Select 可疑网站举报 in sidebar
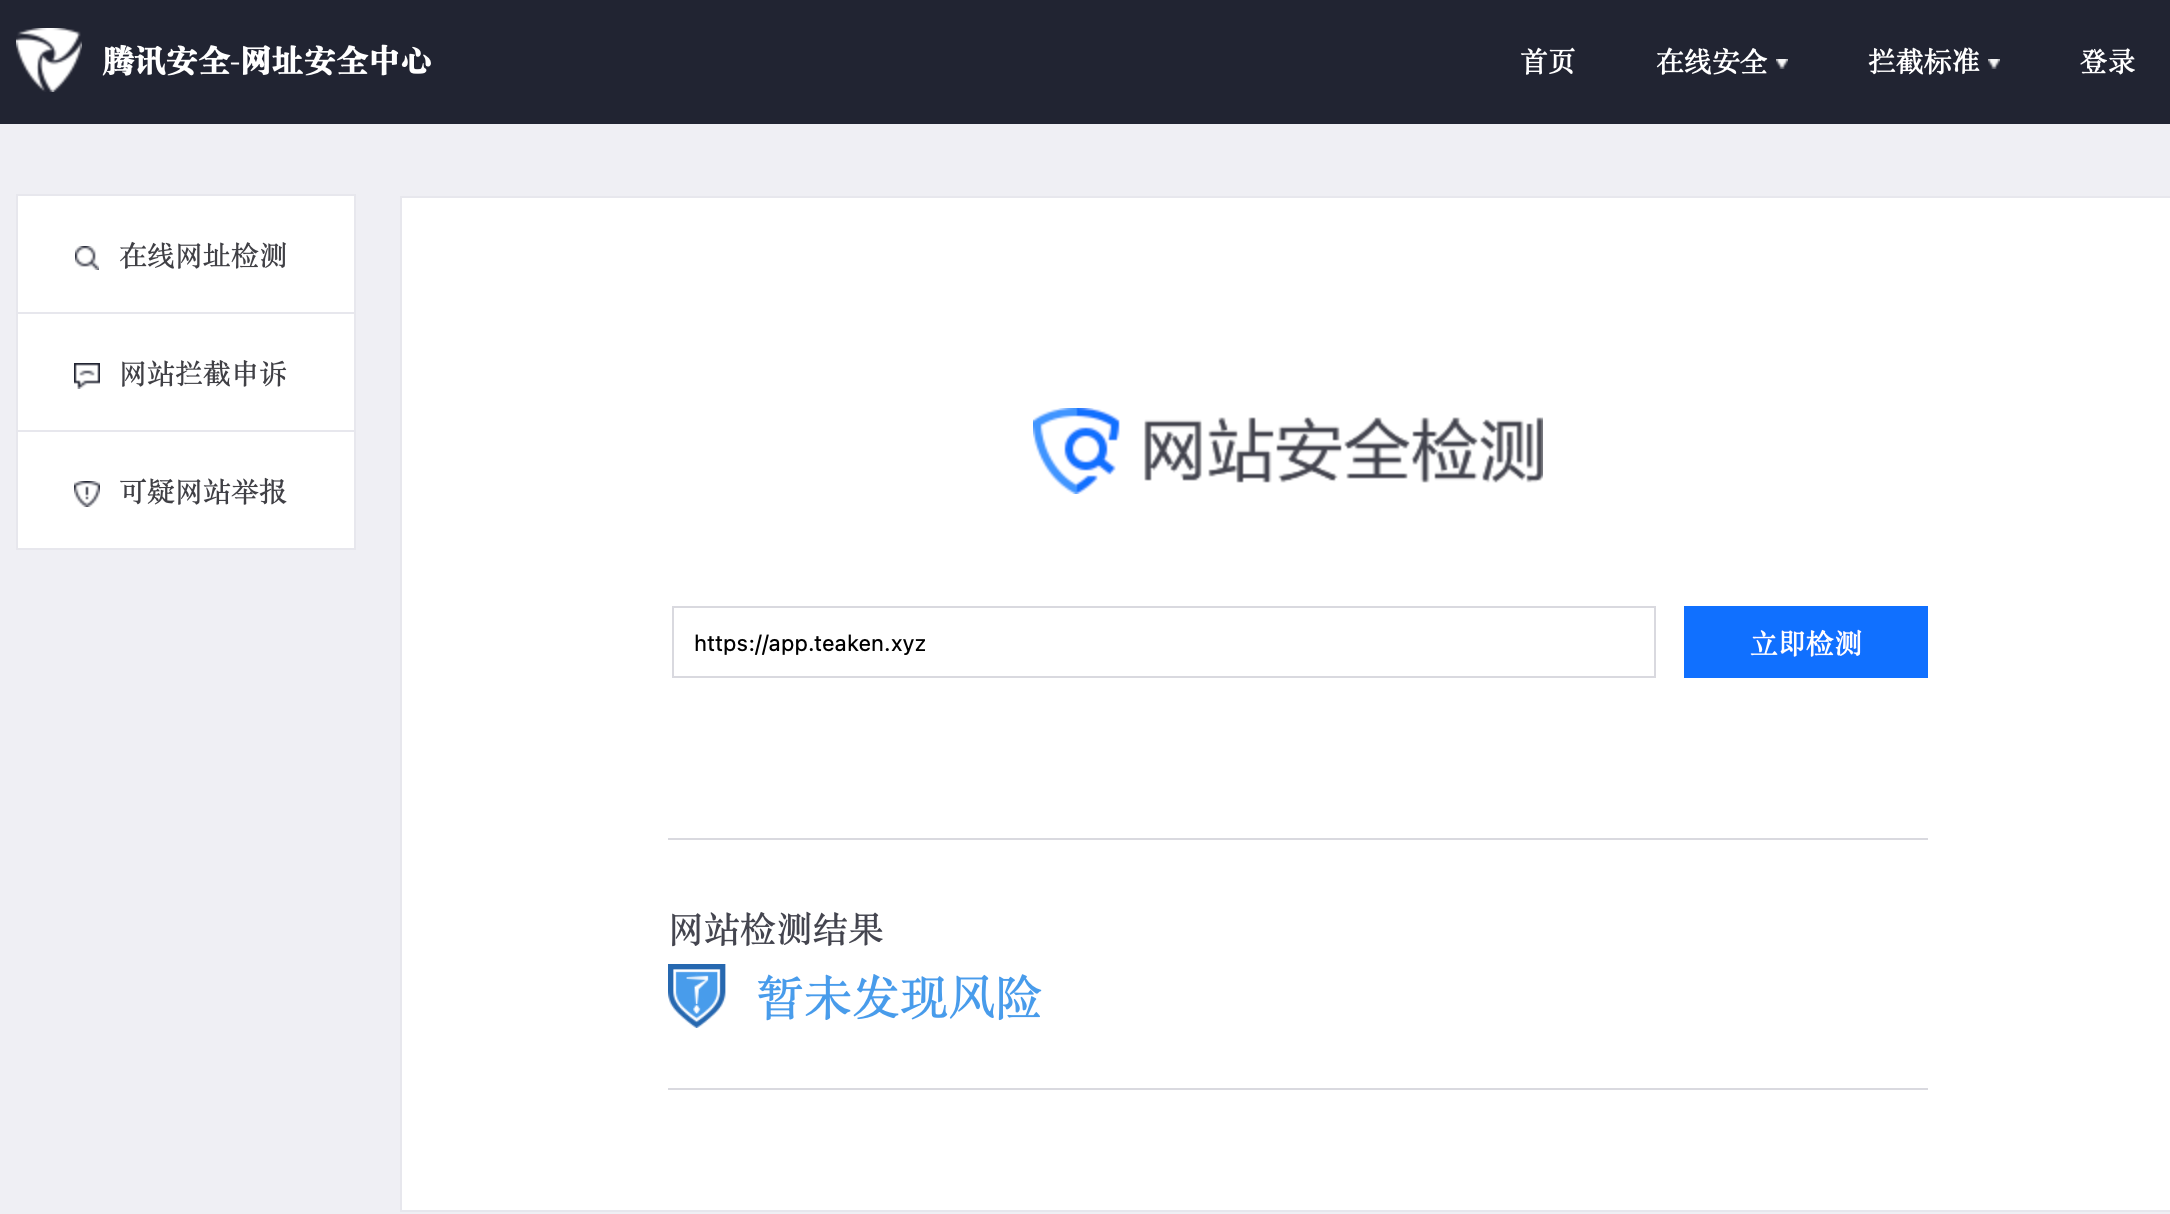The width and height of the screenshot is (2170, 1214). (203, 492)
